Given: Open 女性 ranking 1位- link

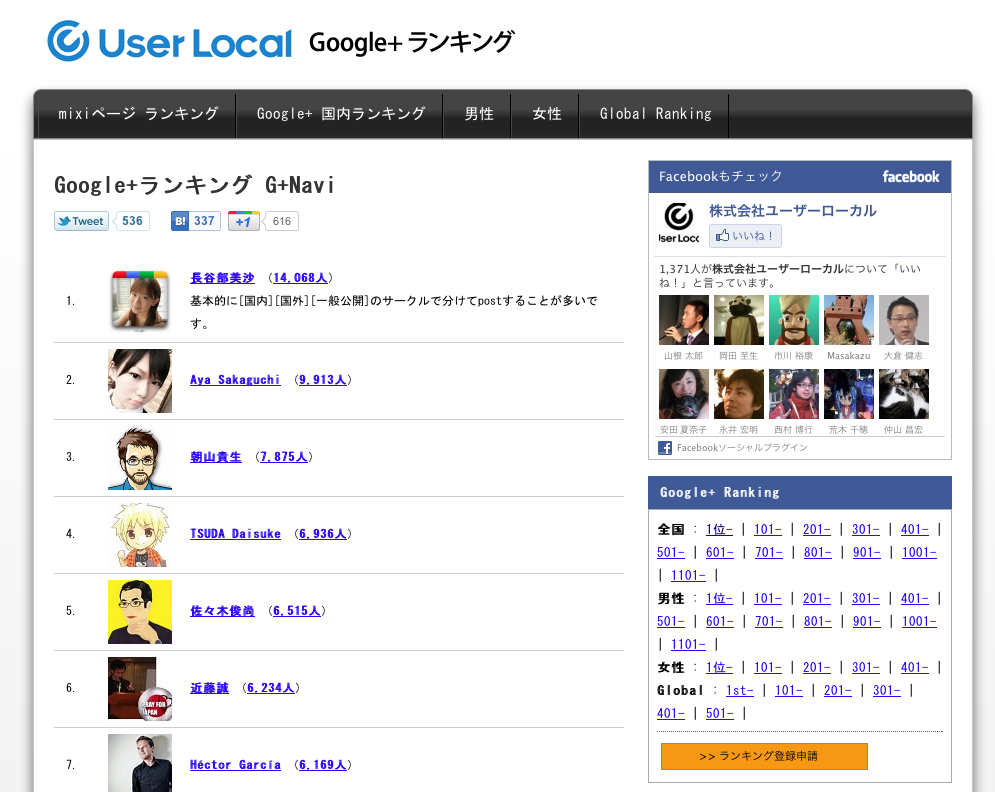Looking at the screenshot, I should 719,668.
